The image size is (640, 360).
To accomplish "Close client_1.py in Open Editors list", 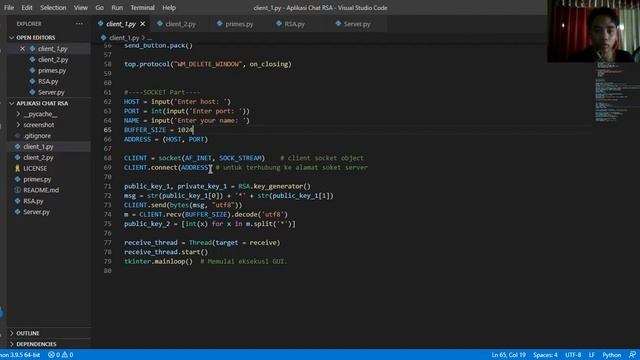I will point(22,49).
